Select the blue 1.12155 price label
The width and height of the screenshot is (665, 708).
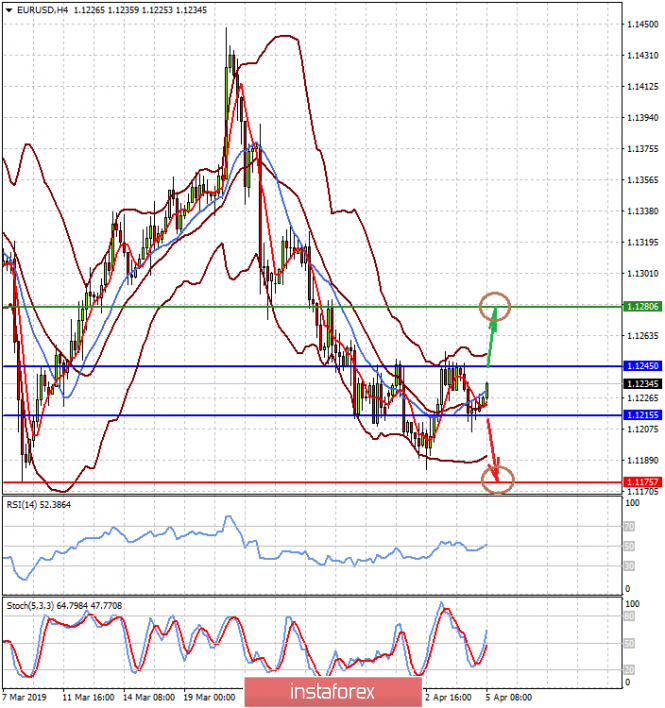[x=642, y=414]
